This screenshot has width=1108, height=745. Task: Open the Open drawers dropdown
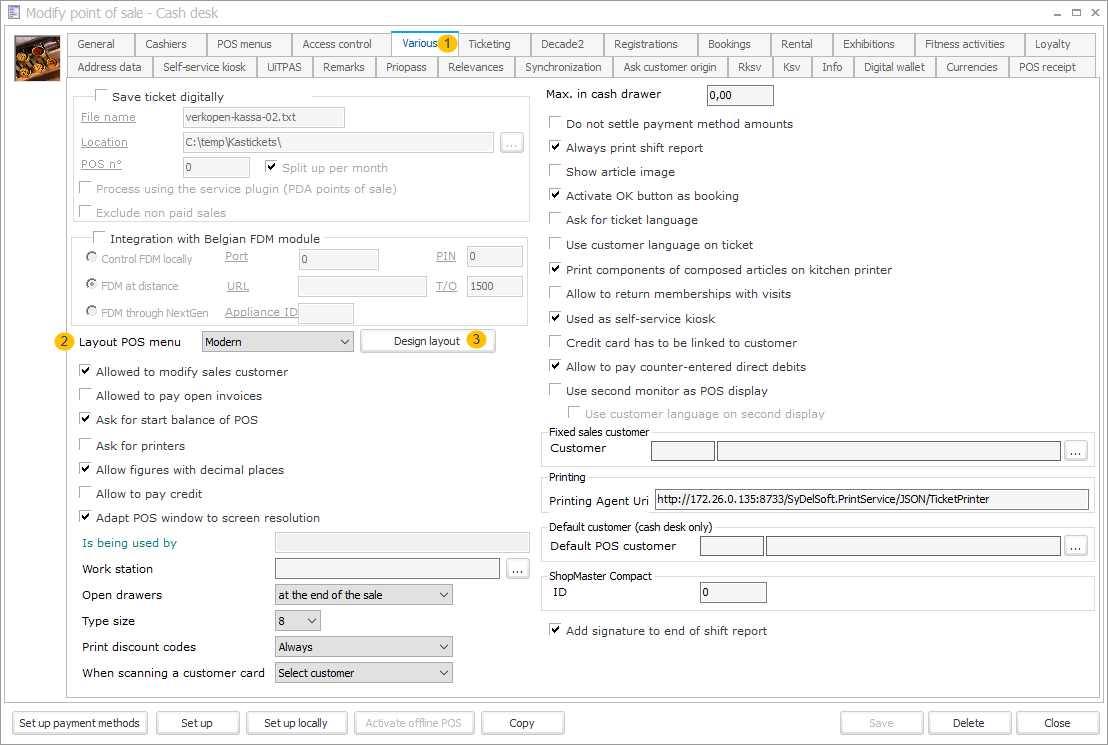coord(444,595)
